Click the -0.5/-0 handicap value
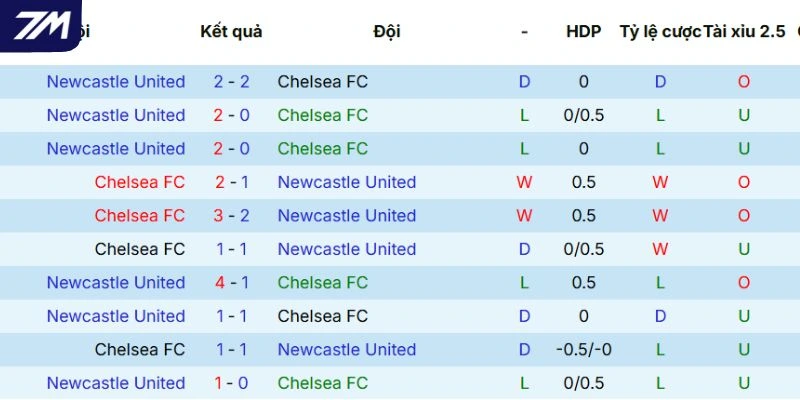The height and width of the screenshot is (400, 800). [x=583, y=350]
